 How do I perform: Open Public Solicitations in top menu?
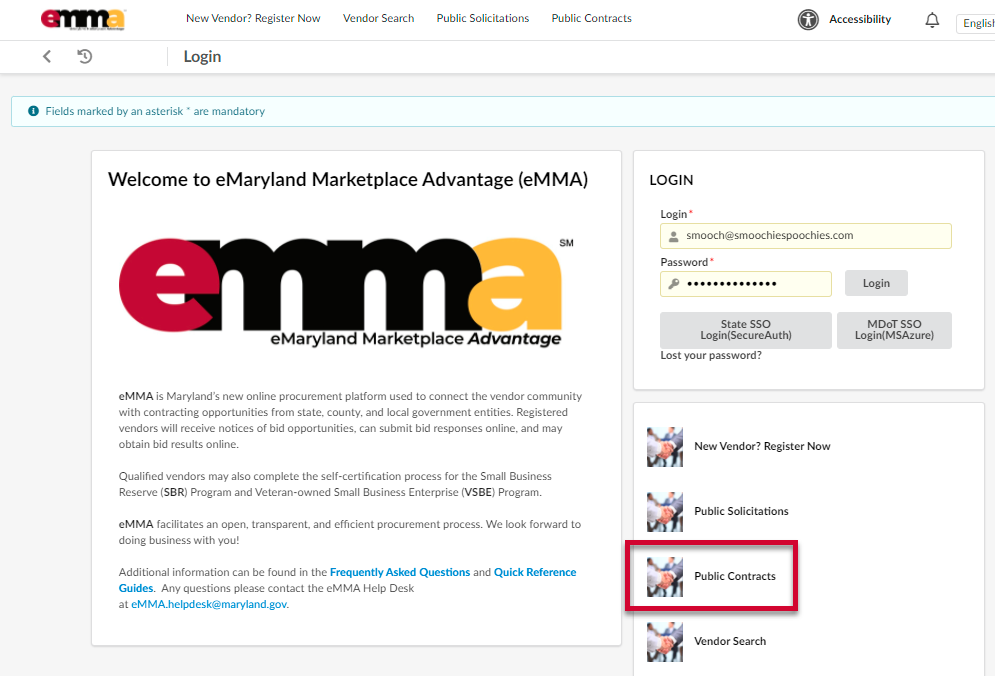coord(482,18)
